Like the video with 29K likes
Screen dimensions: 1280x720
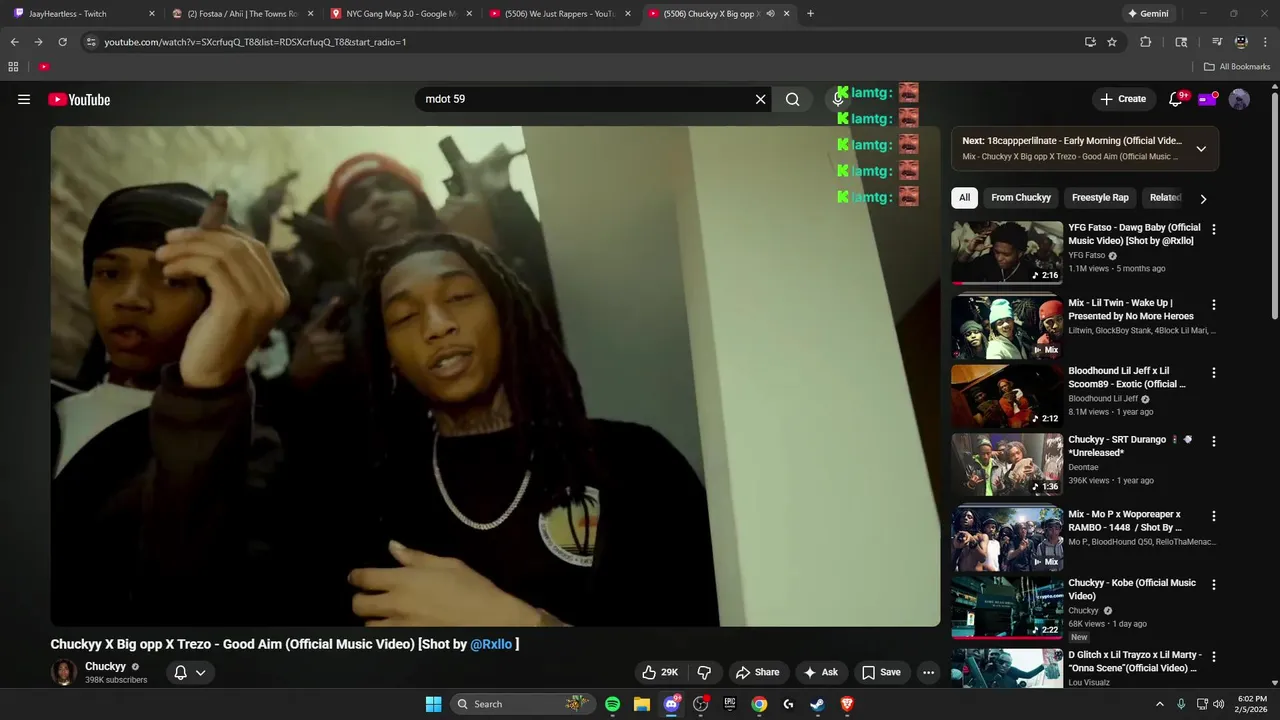click(x=660, y=672)
